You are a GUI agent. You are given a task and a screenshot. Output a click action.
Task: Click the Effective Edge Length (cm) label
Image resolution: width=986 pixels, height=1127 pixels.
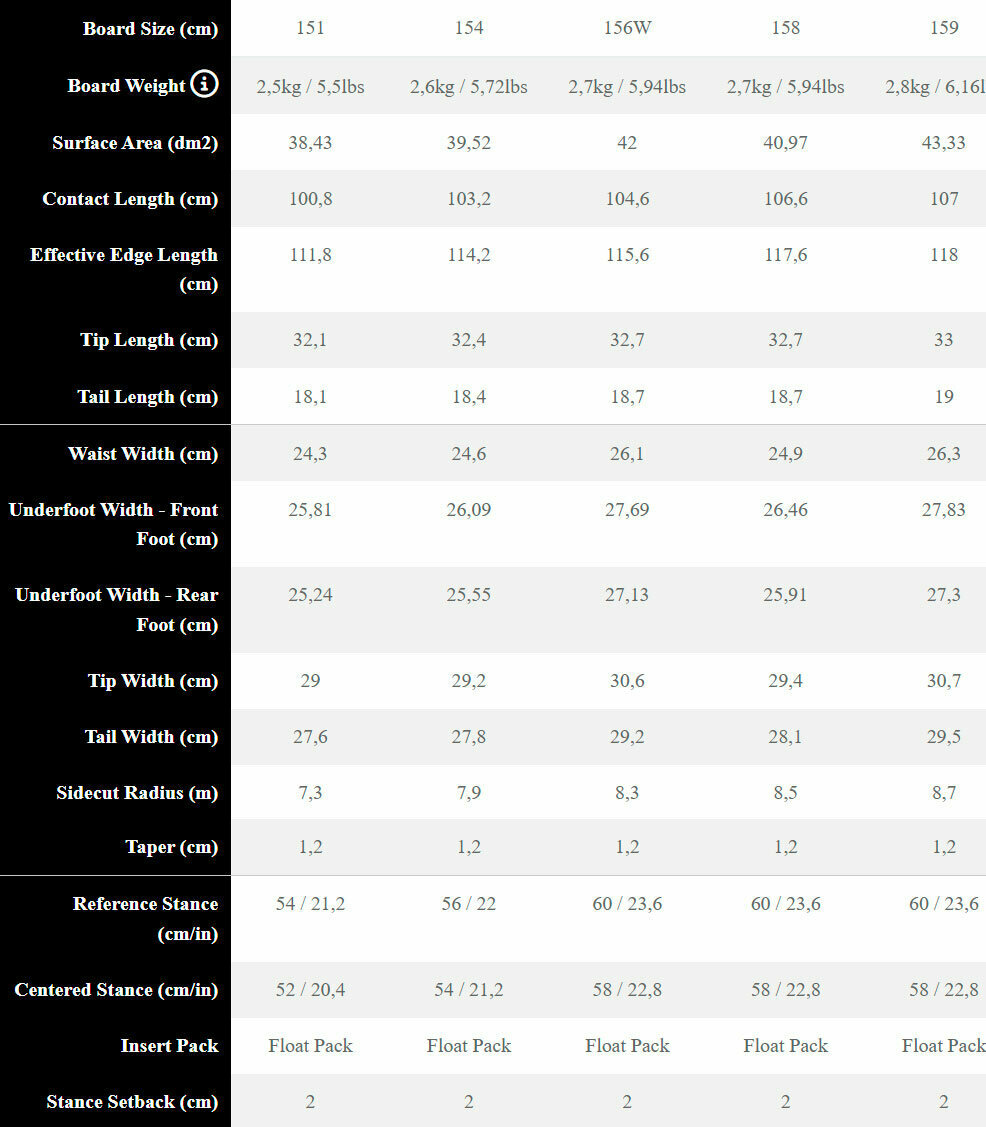(124, 270)
